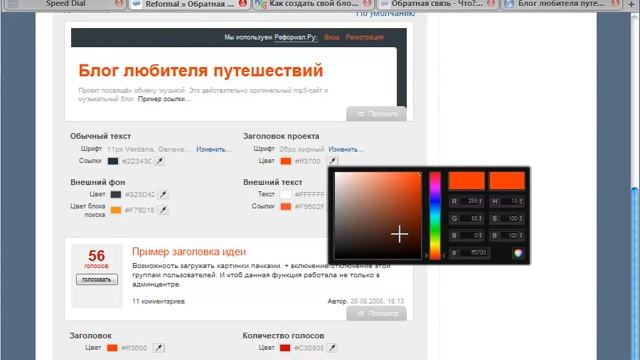Step brightness B value 100 with spinner

[x=521, y=236]
